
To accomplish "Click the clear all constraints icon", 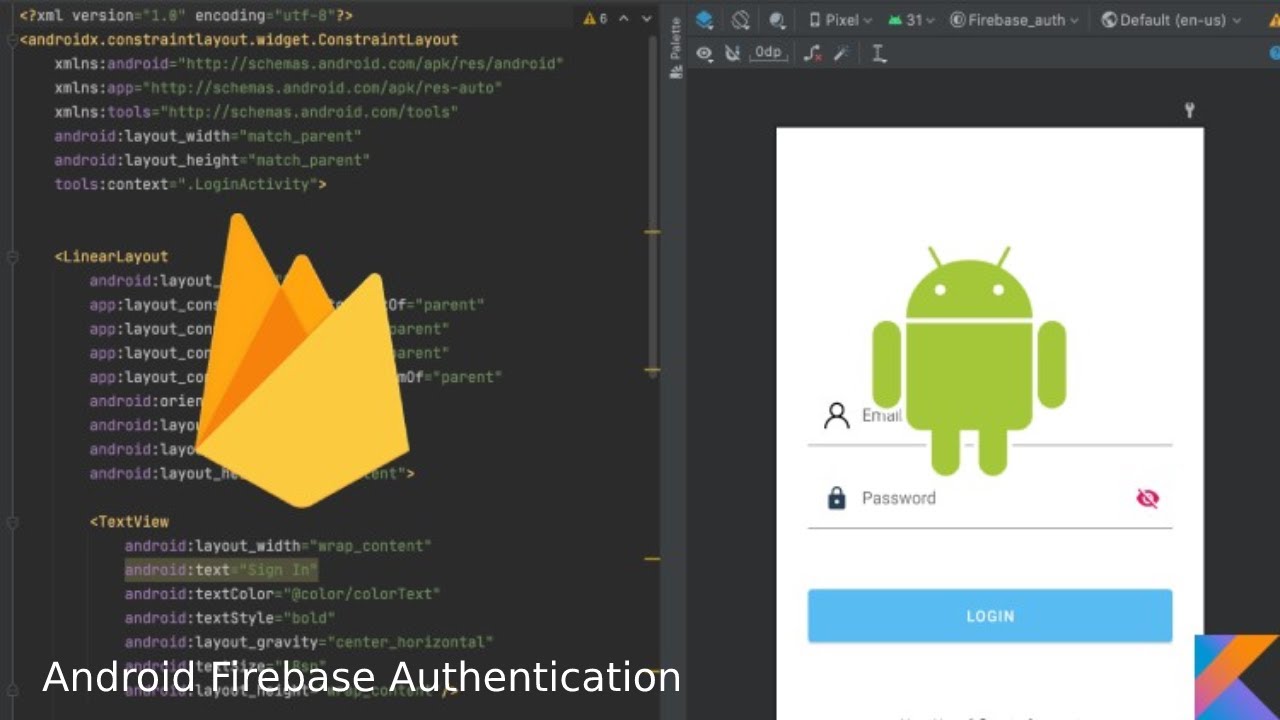I will click(813, 53).
